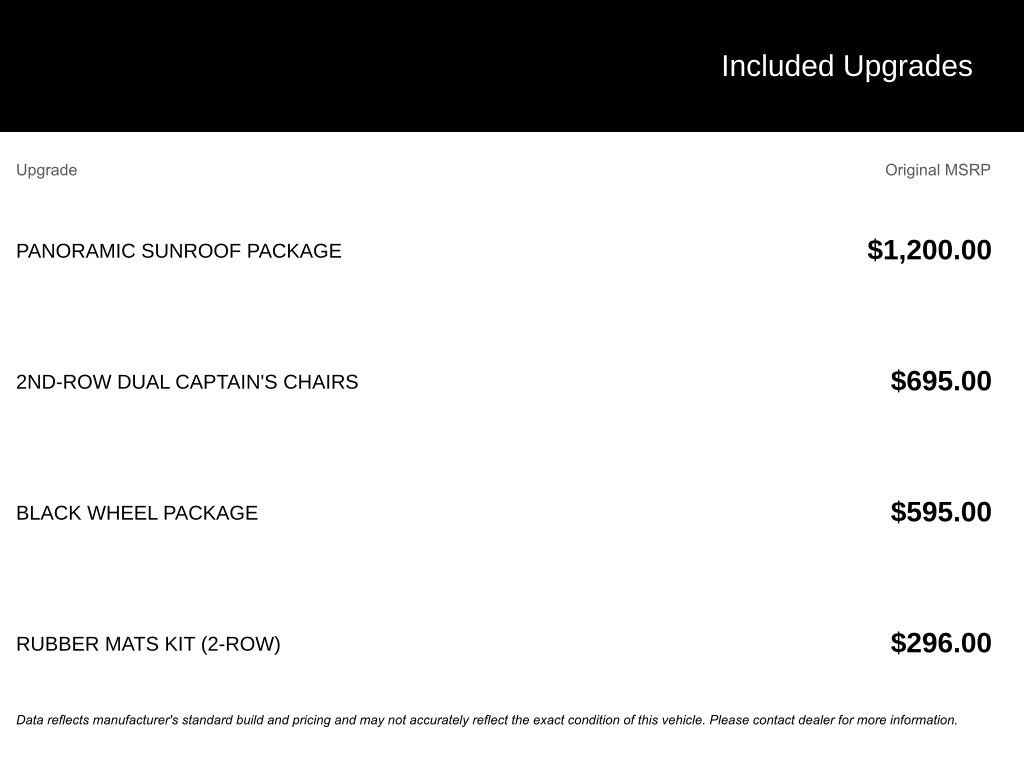Click the $1,200.00 price

(929, 250)
